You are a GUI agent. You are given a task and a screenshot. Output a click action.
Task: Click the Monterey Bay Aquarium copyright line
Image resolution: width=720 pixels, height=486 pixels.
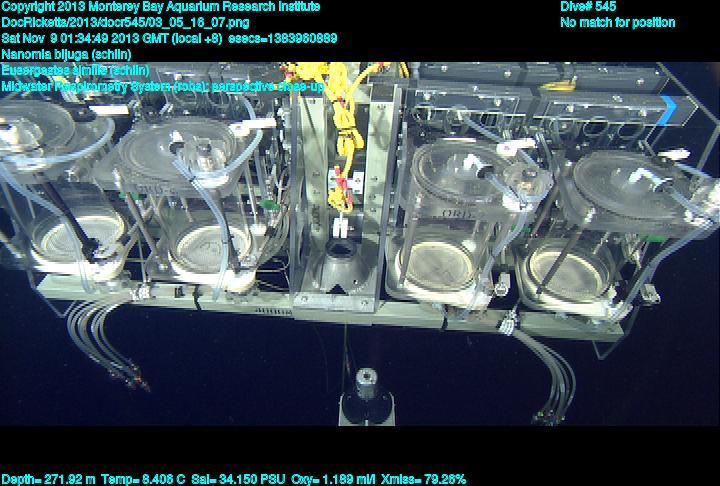(161, 7)
